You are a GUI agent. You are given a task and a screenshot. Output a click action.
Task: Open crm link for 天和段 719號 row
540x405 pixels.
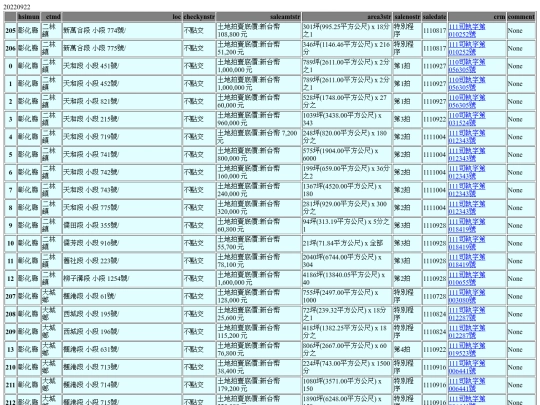(x=467, y=137)
